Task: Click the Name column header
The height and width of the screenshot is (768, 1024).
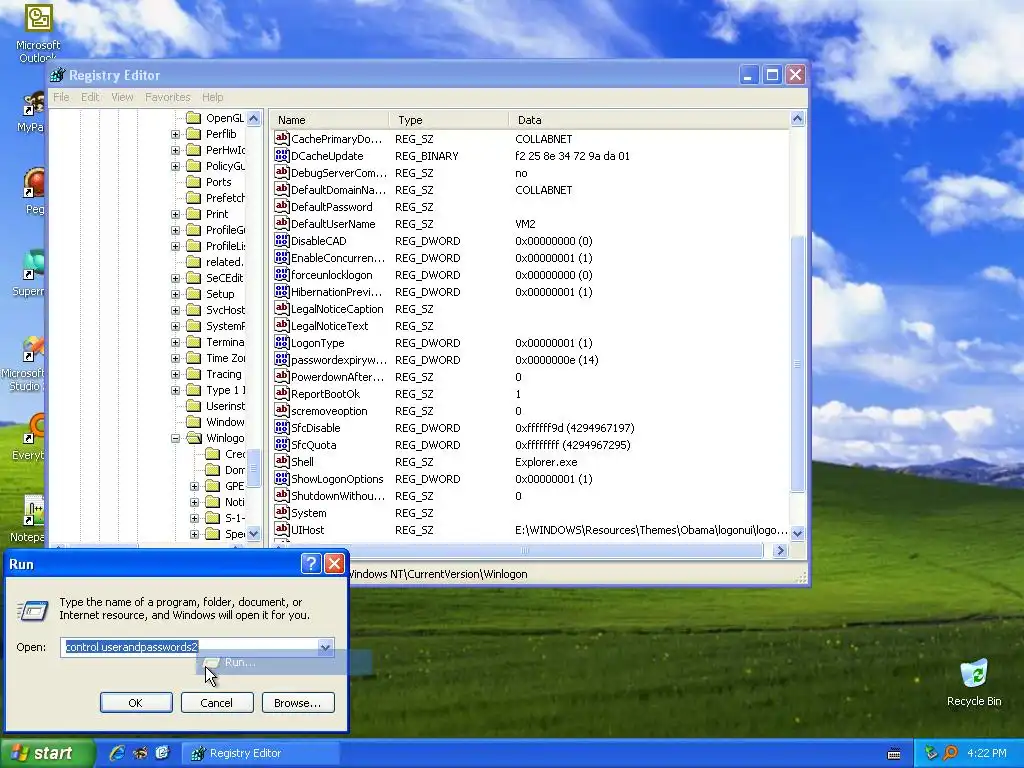Action: pyautogui.click(x=330, y=120)
